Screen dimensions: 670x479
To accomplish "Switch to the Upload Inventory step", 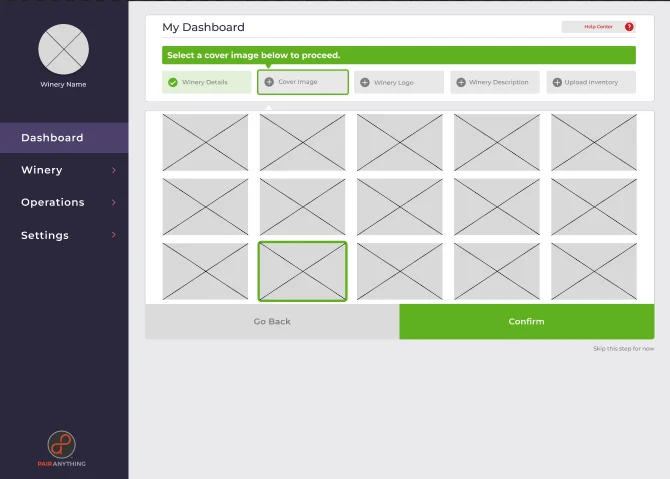I will coord(591,82).
